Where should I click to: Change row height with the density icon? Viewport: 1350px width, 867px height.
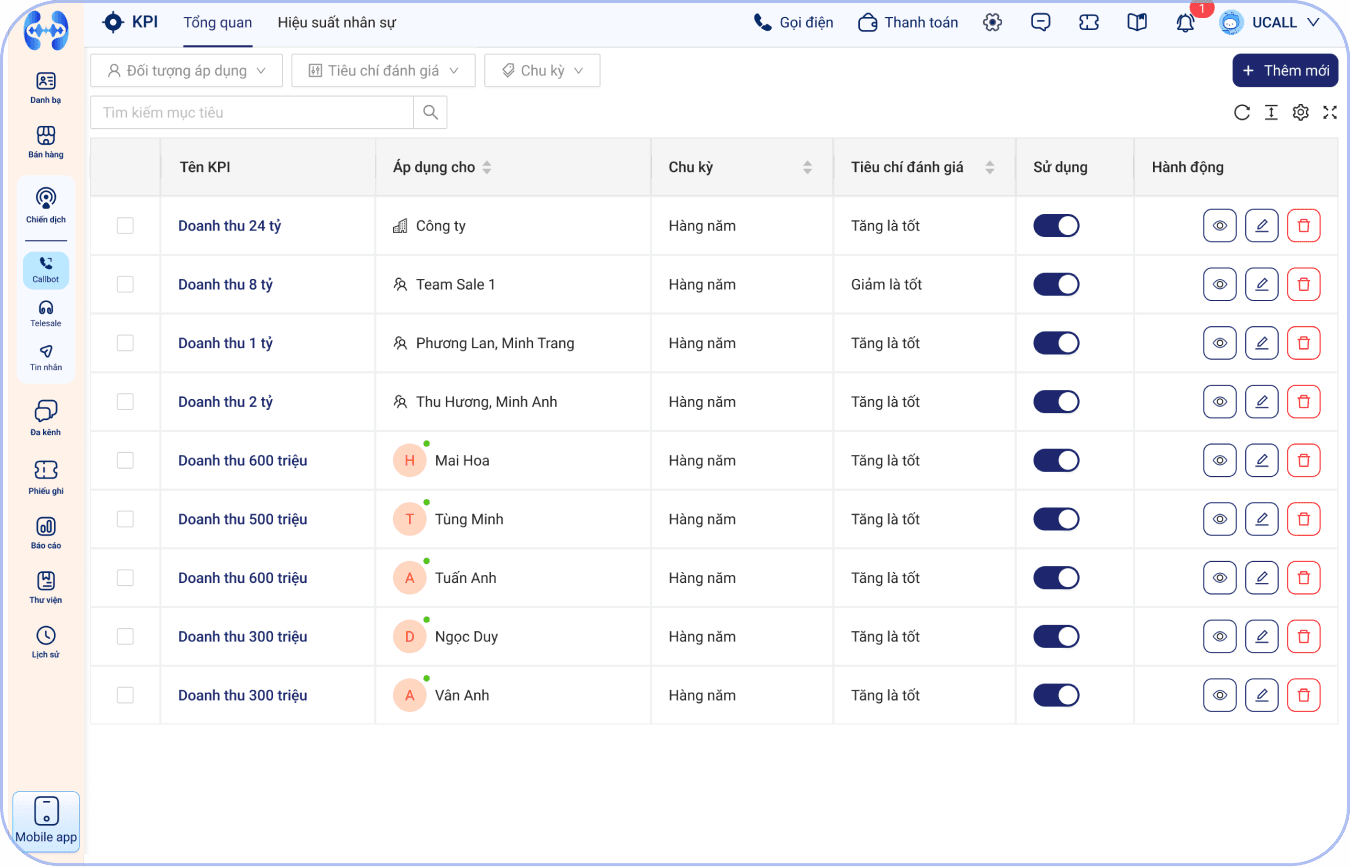(1271, 112)
